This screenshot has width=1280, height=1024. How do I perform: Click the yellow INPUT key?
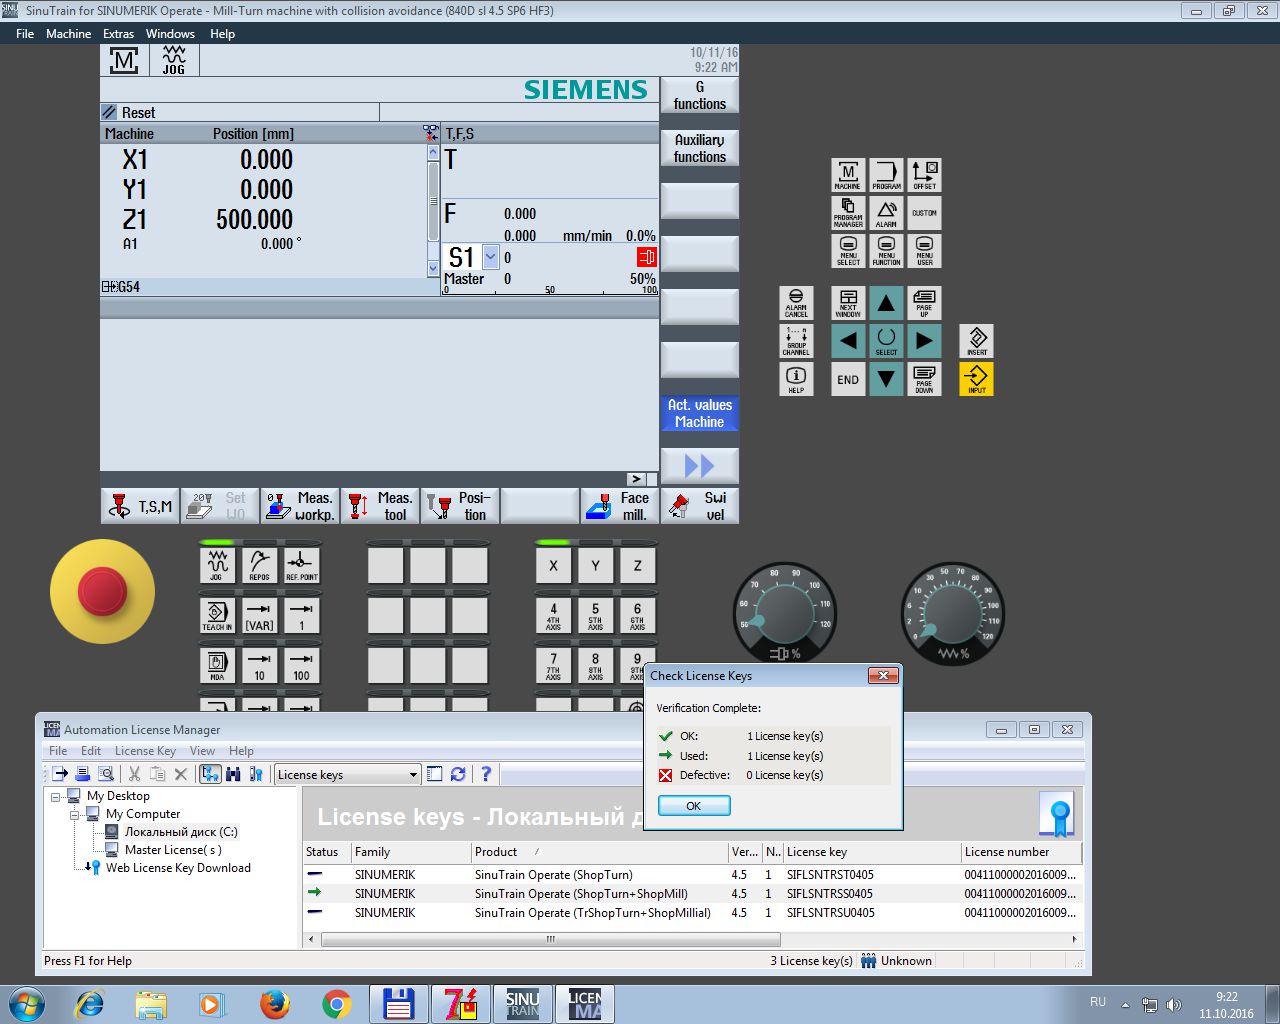[x=977, y=379]
